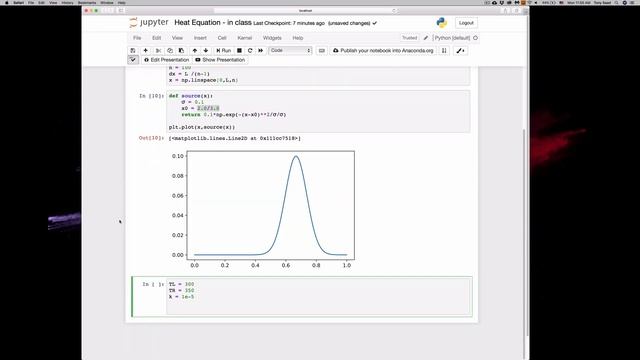Cut selected cells with the scissors icon

158,51
